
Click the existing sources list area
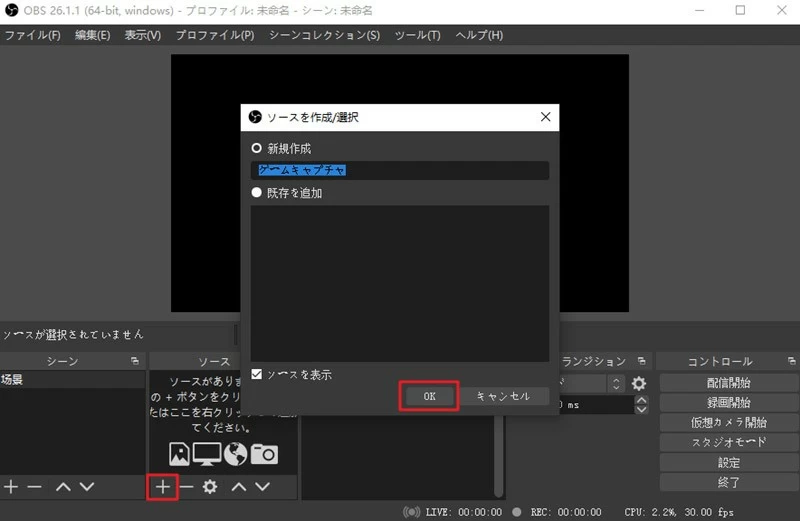tap(400, 284)
